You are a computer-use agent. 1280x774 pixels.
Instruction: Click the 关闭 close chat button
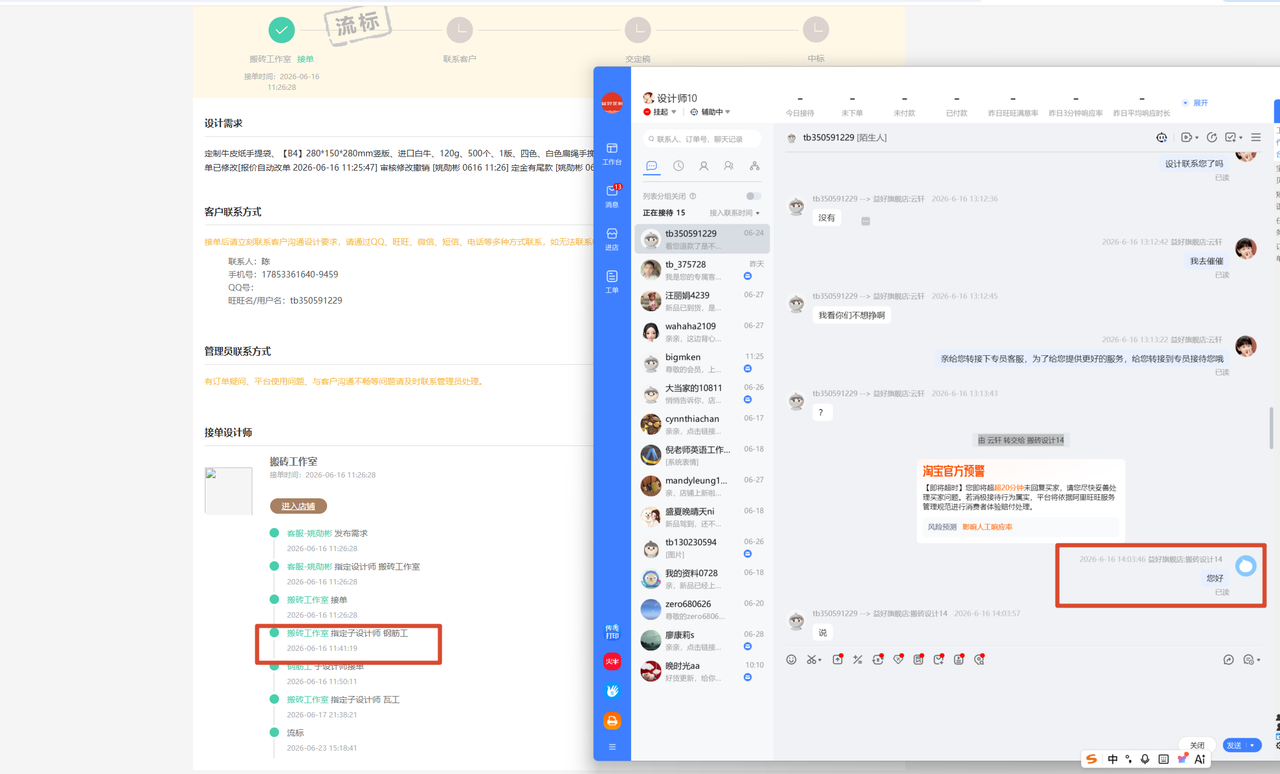(x=1197, y=746)
